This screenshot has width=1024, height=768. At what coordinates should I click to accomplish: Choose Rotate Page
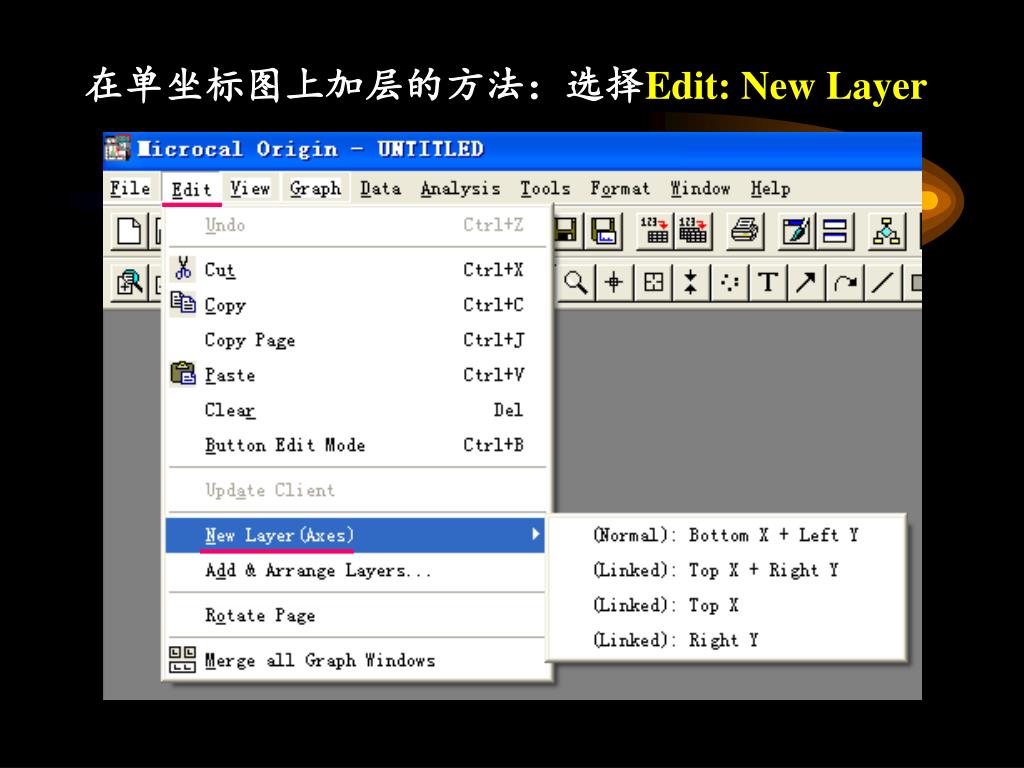click(356, 615)
